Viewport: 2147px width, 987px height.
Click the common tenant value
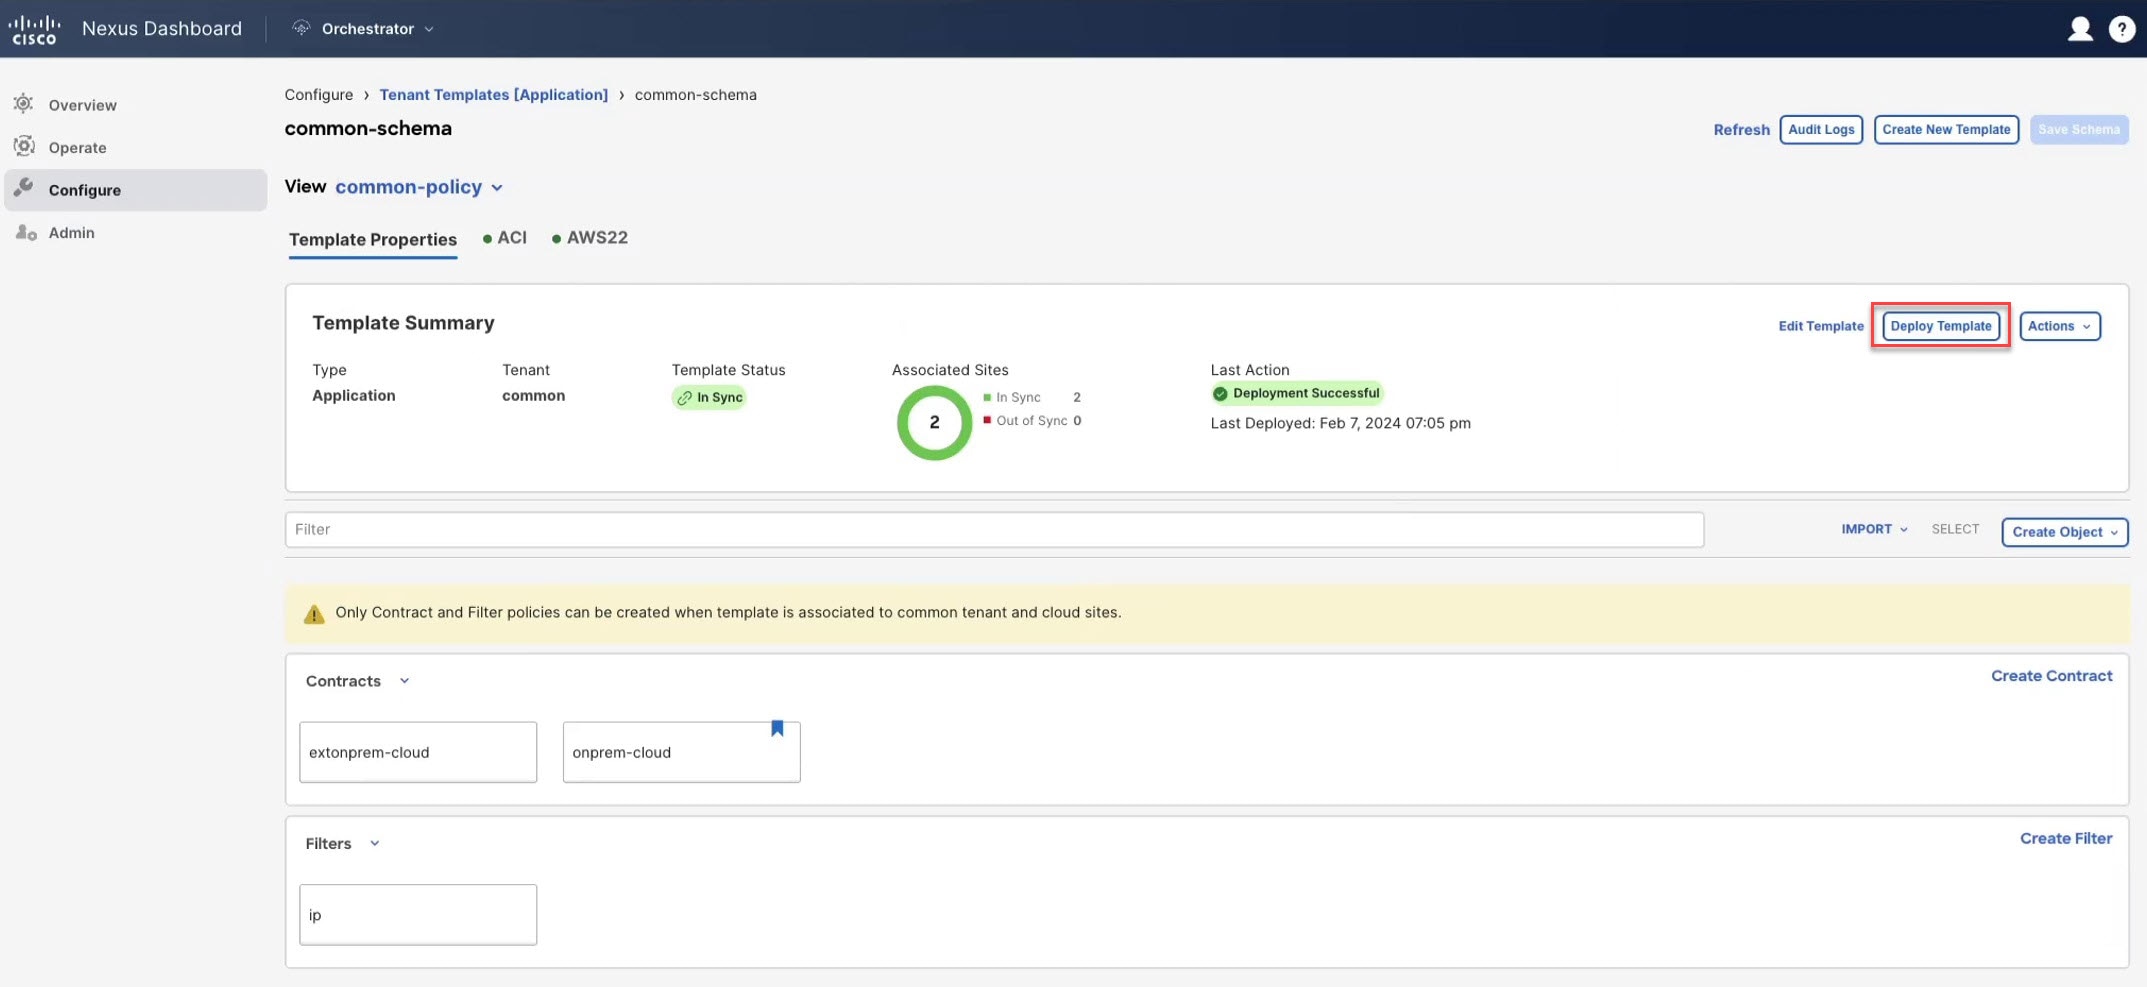[x=533, y=396]
